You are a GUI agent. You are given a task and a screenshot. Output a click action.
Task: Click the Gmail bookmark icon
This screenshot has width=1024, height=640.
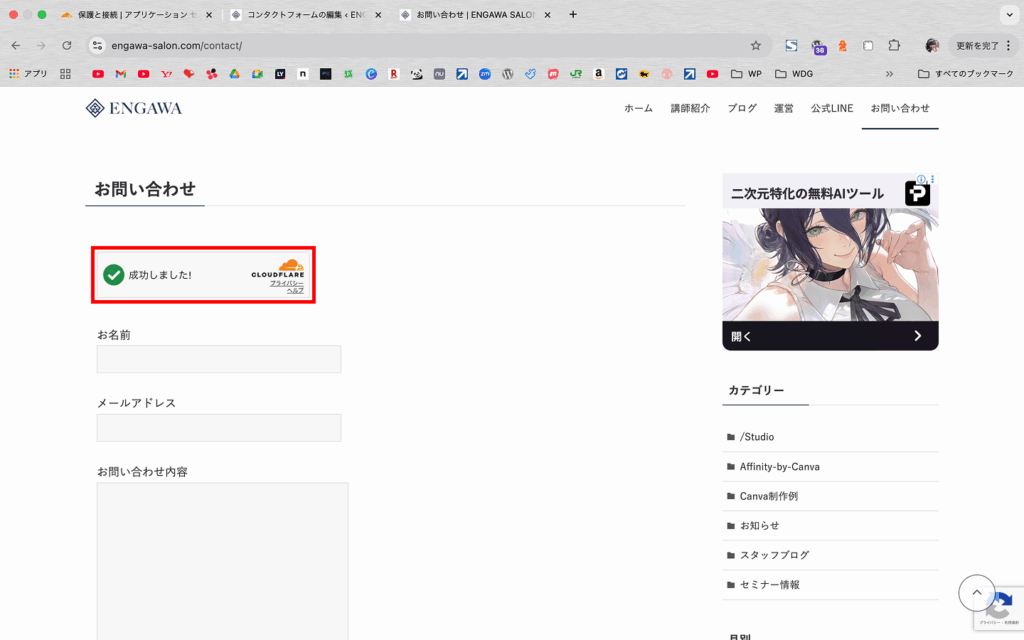[x=120, y=74]
